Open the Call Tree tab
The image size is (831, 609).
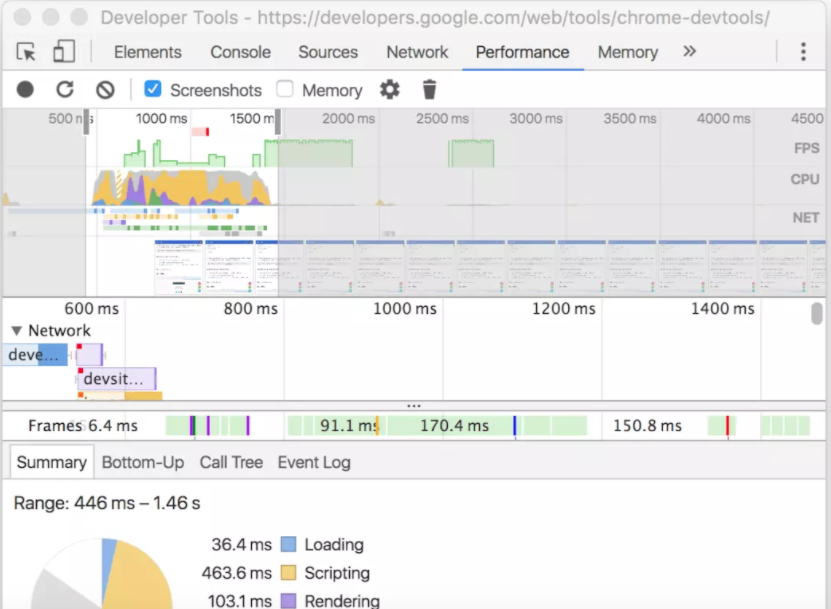(231, 462)
